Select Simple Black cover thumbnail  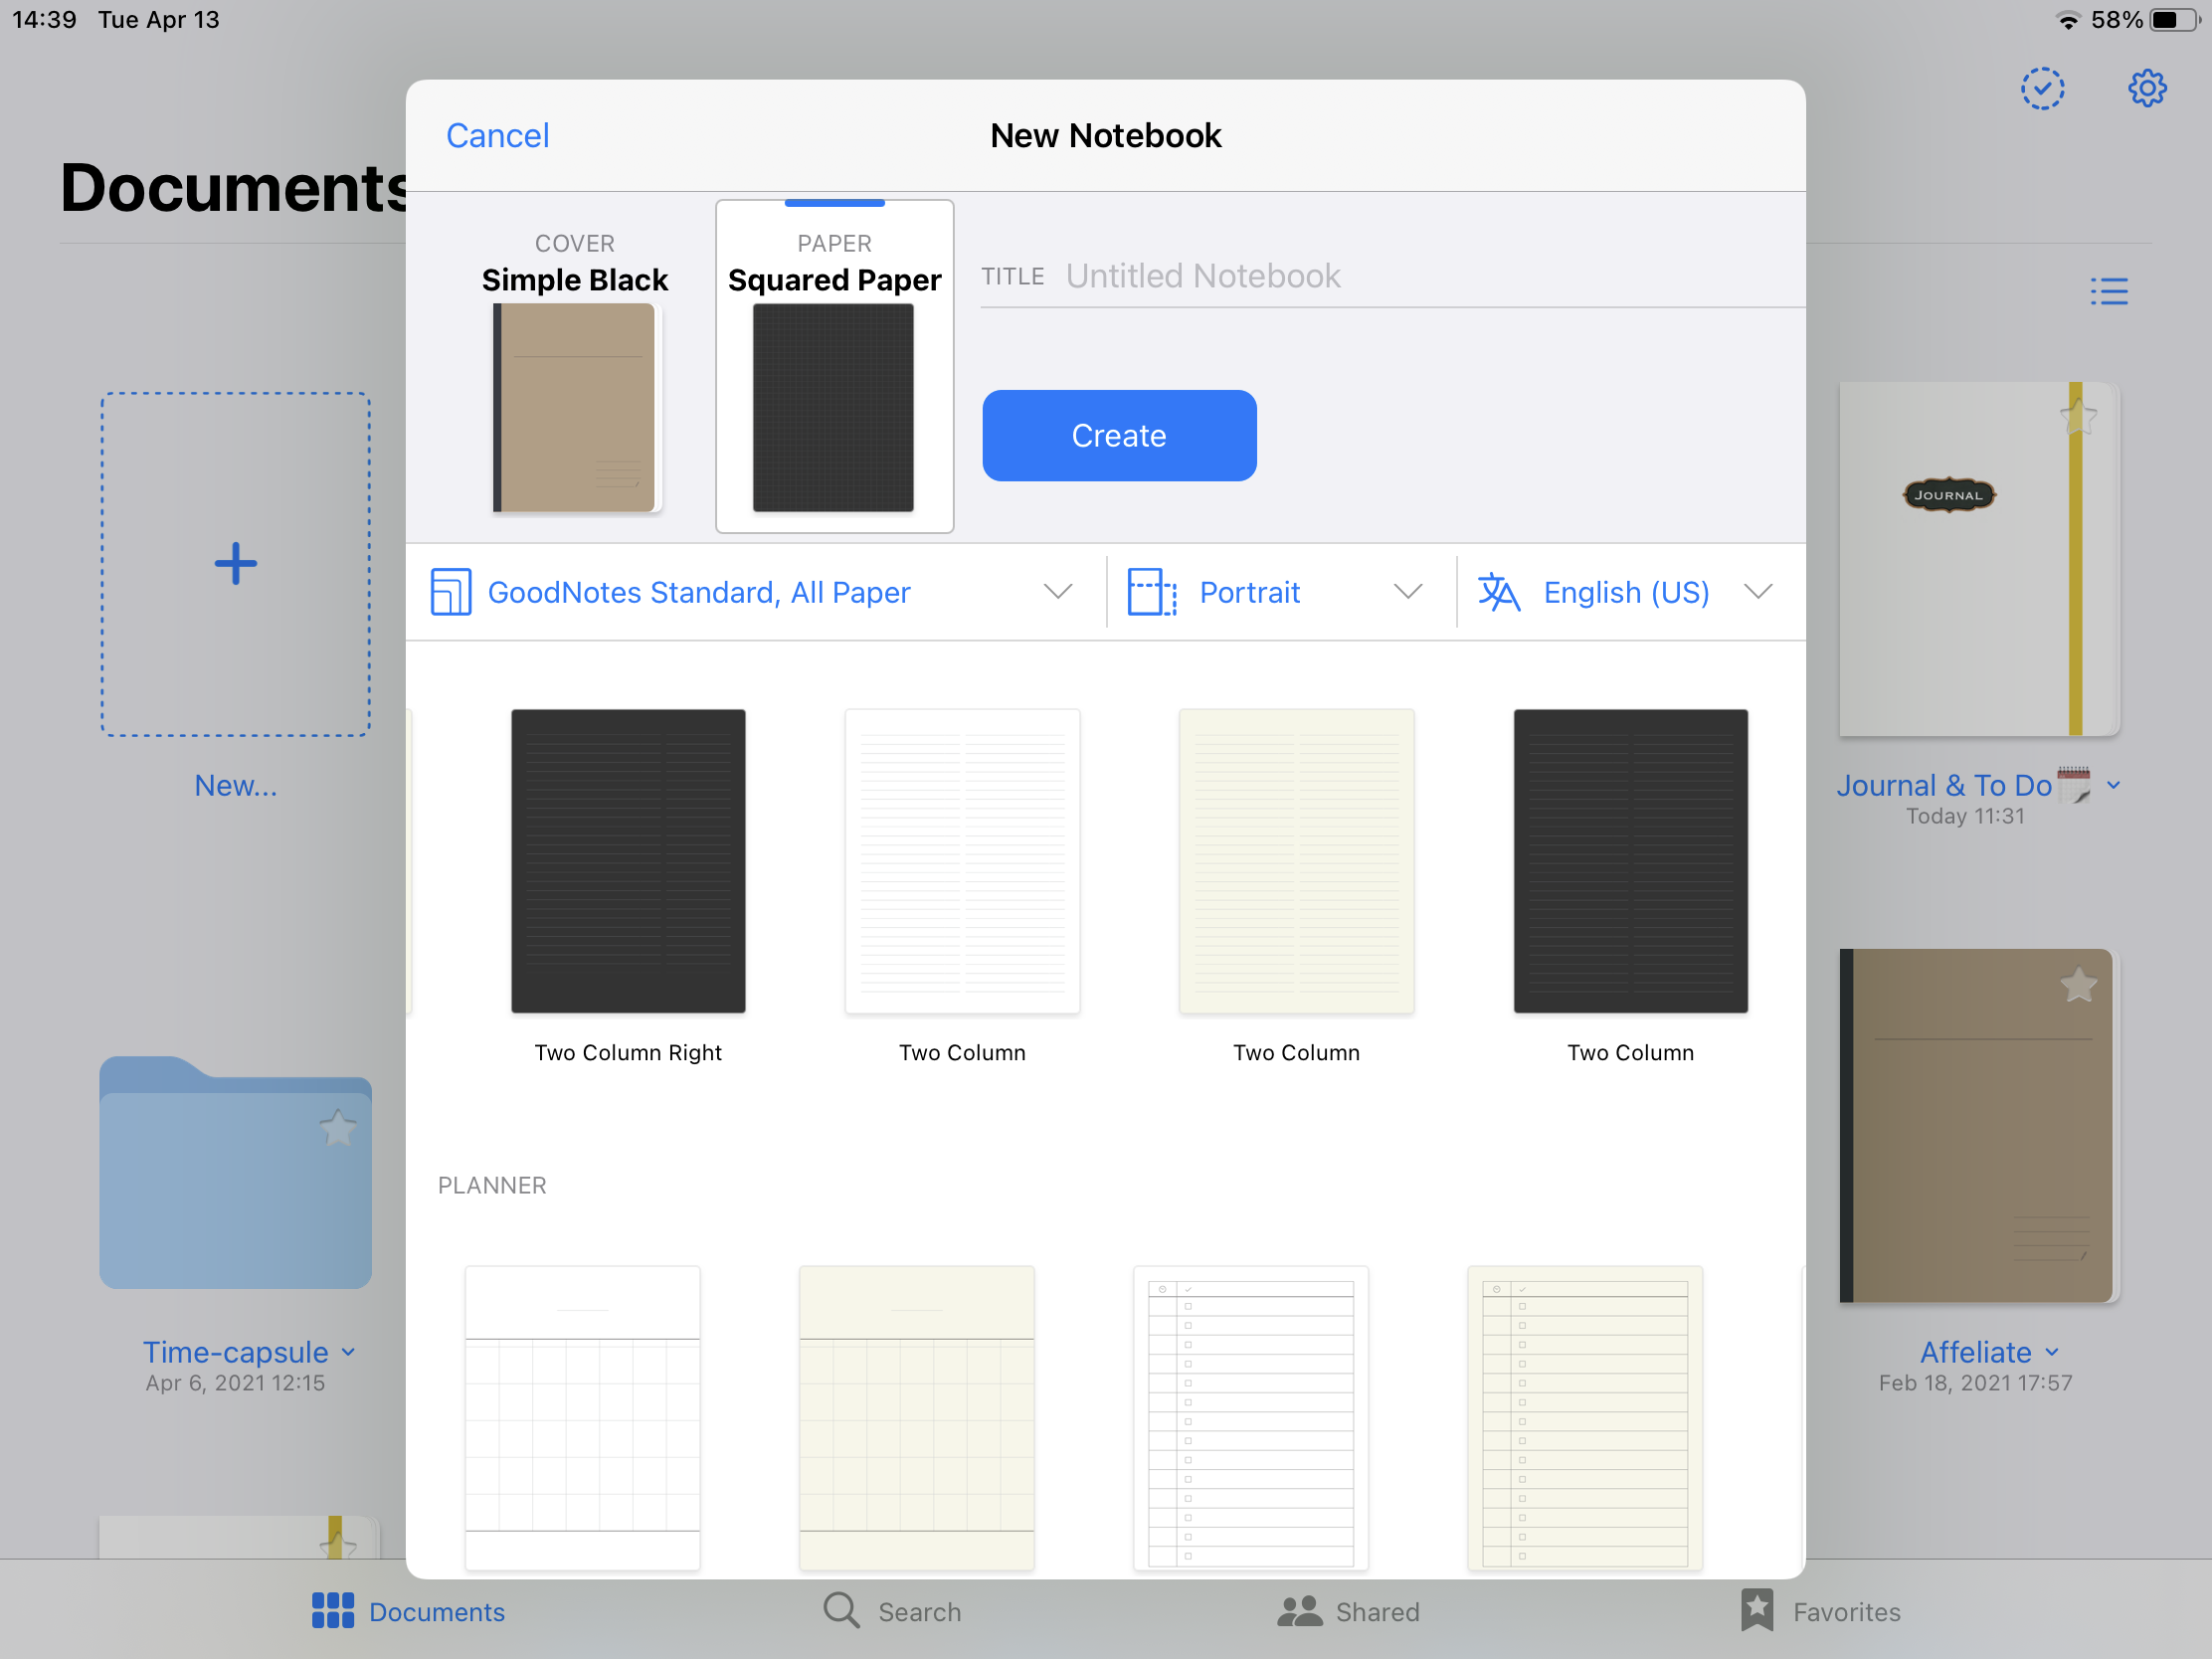pyautogui.click(x=574, y=407)
